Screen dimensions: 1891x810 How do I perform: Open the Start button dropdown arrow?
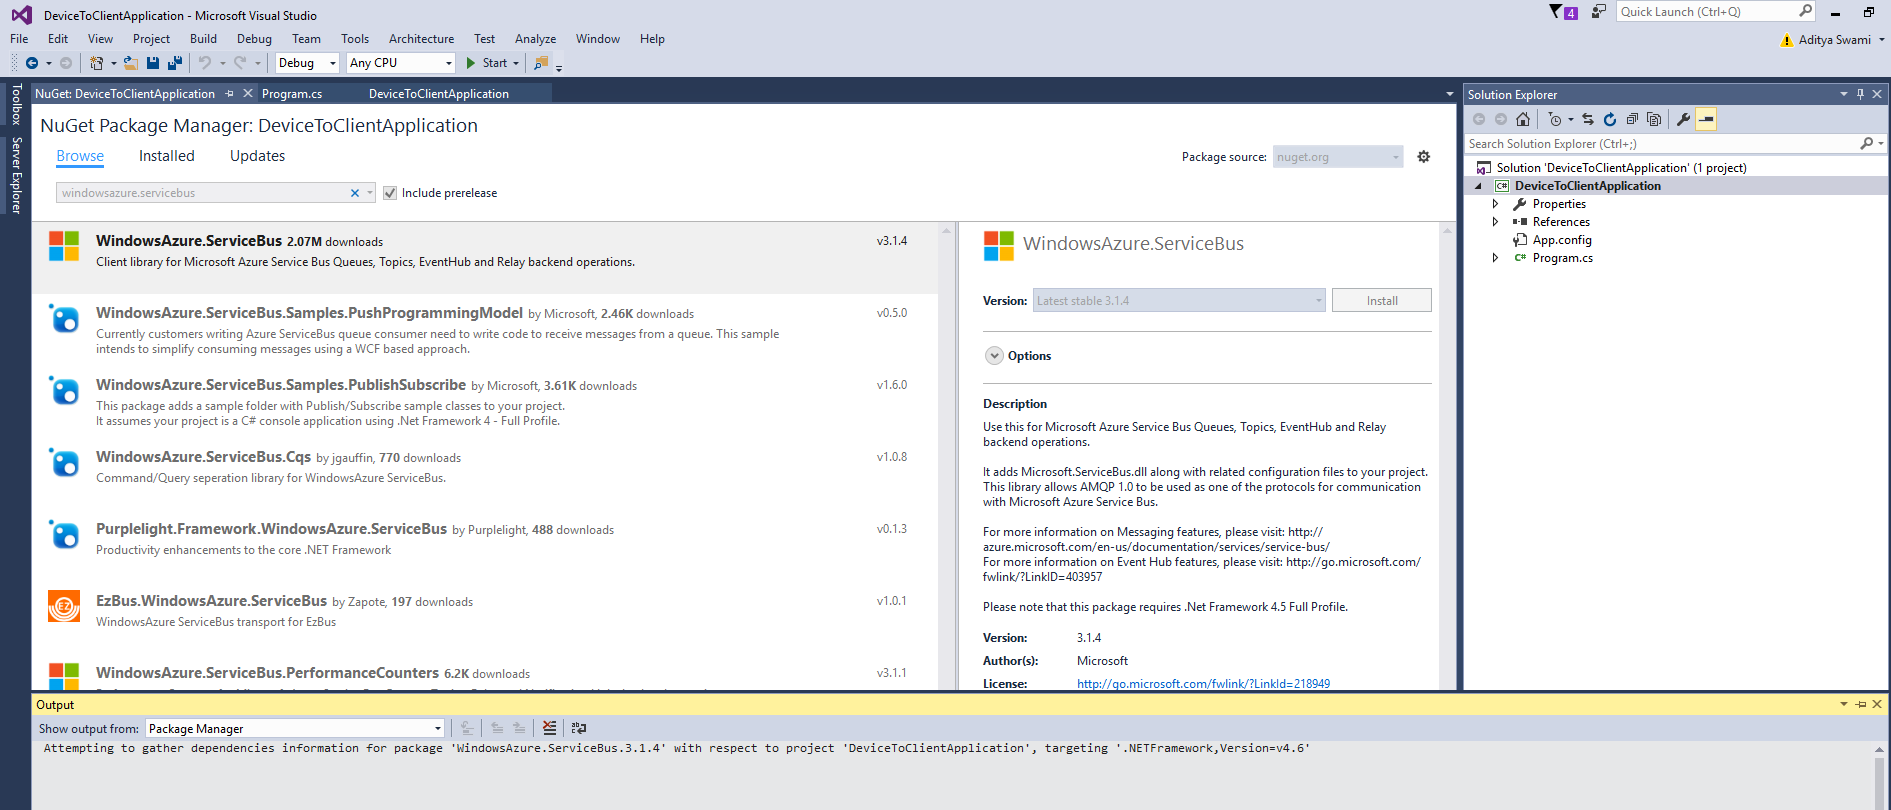coord(516,63)
